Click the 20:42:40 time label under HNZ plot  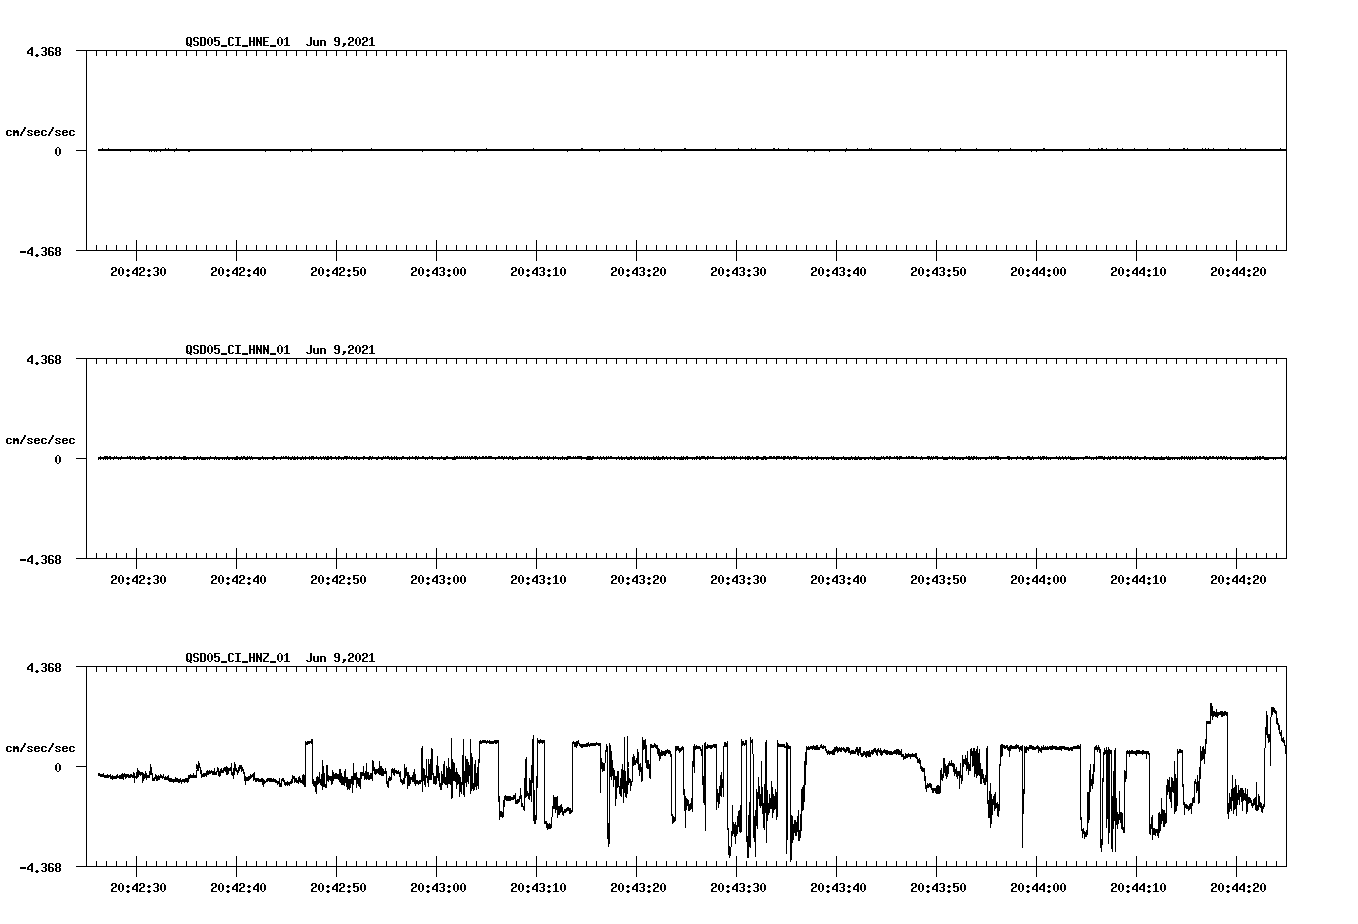click(238, 888)
